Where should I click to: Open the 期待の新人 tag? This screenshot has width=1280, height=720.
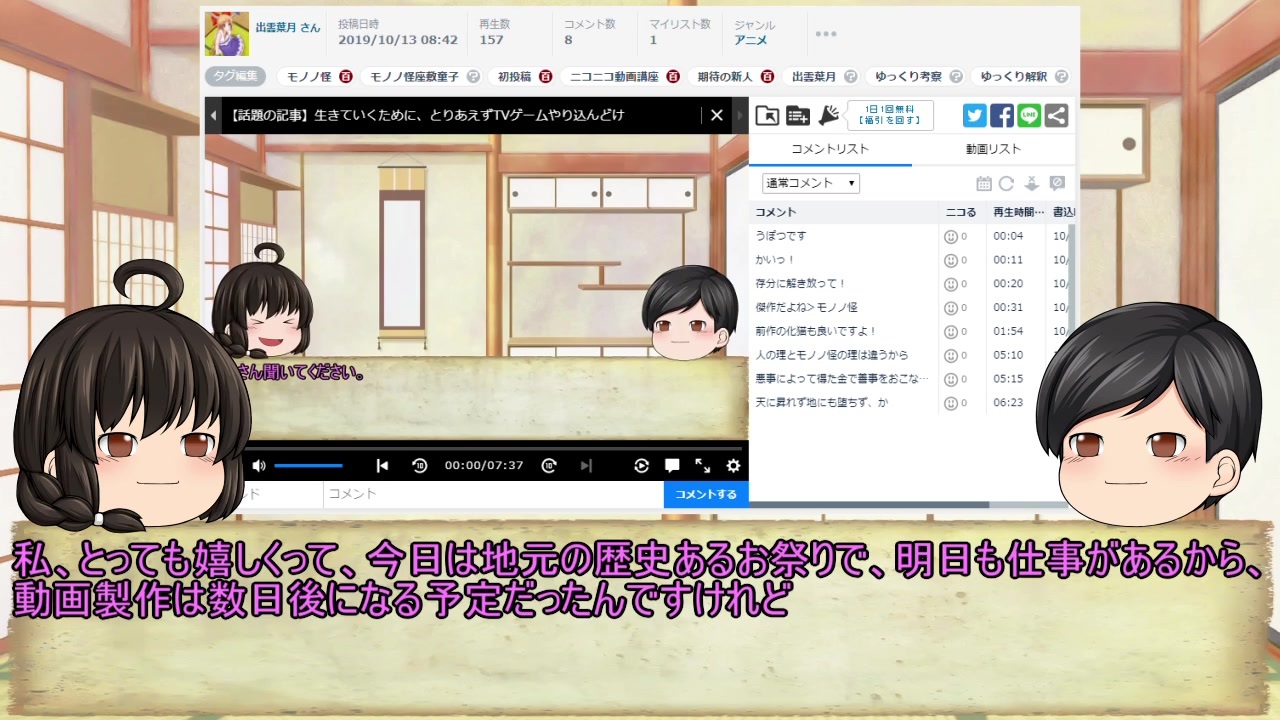coord(725,76)
